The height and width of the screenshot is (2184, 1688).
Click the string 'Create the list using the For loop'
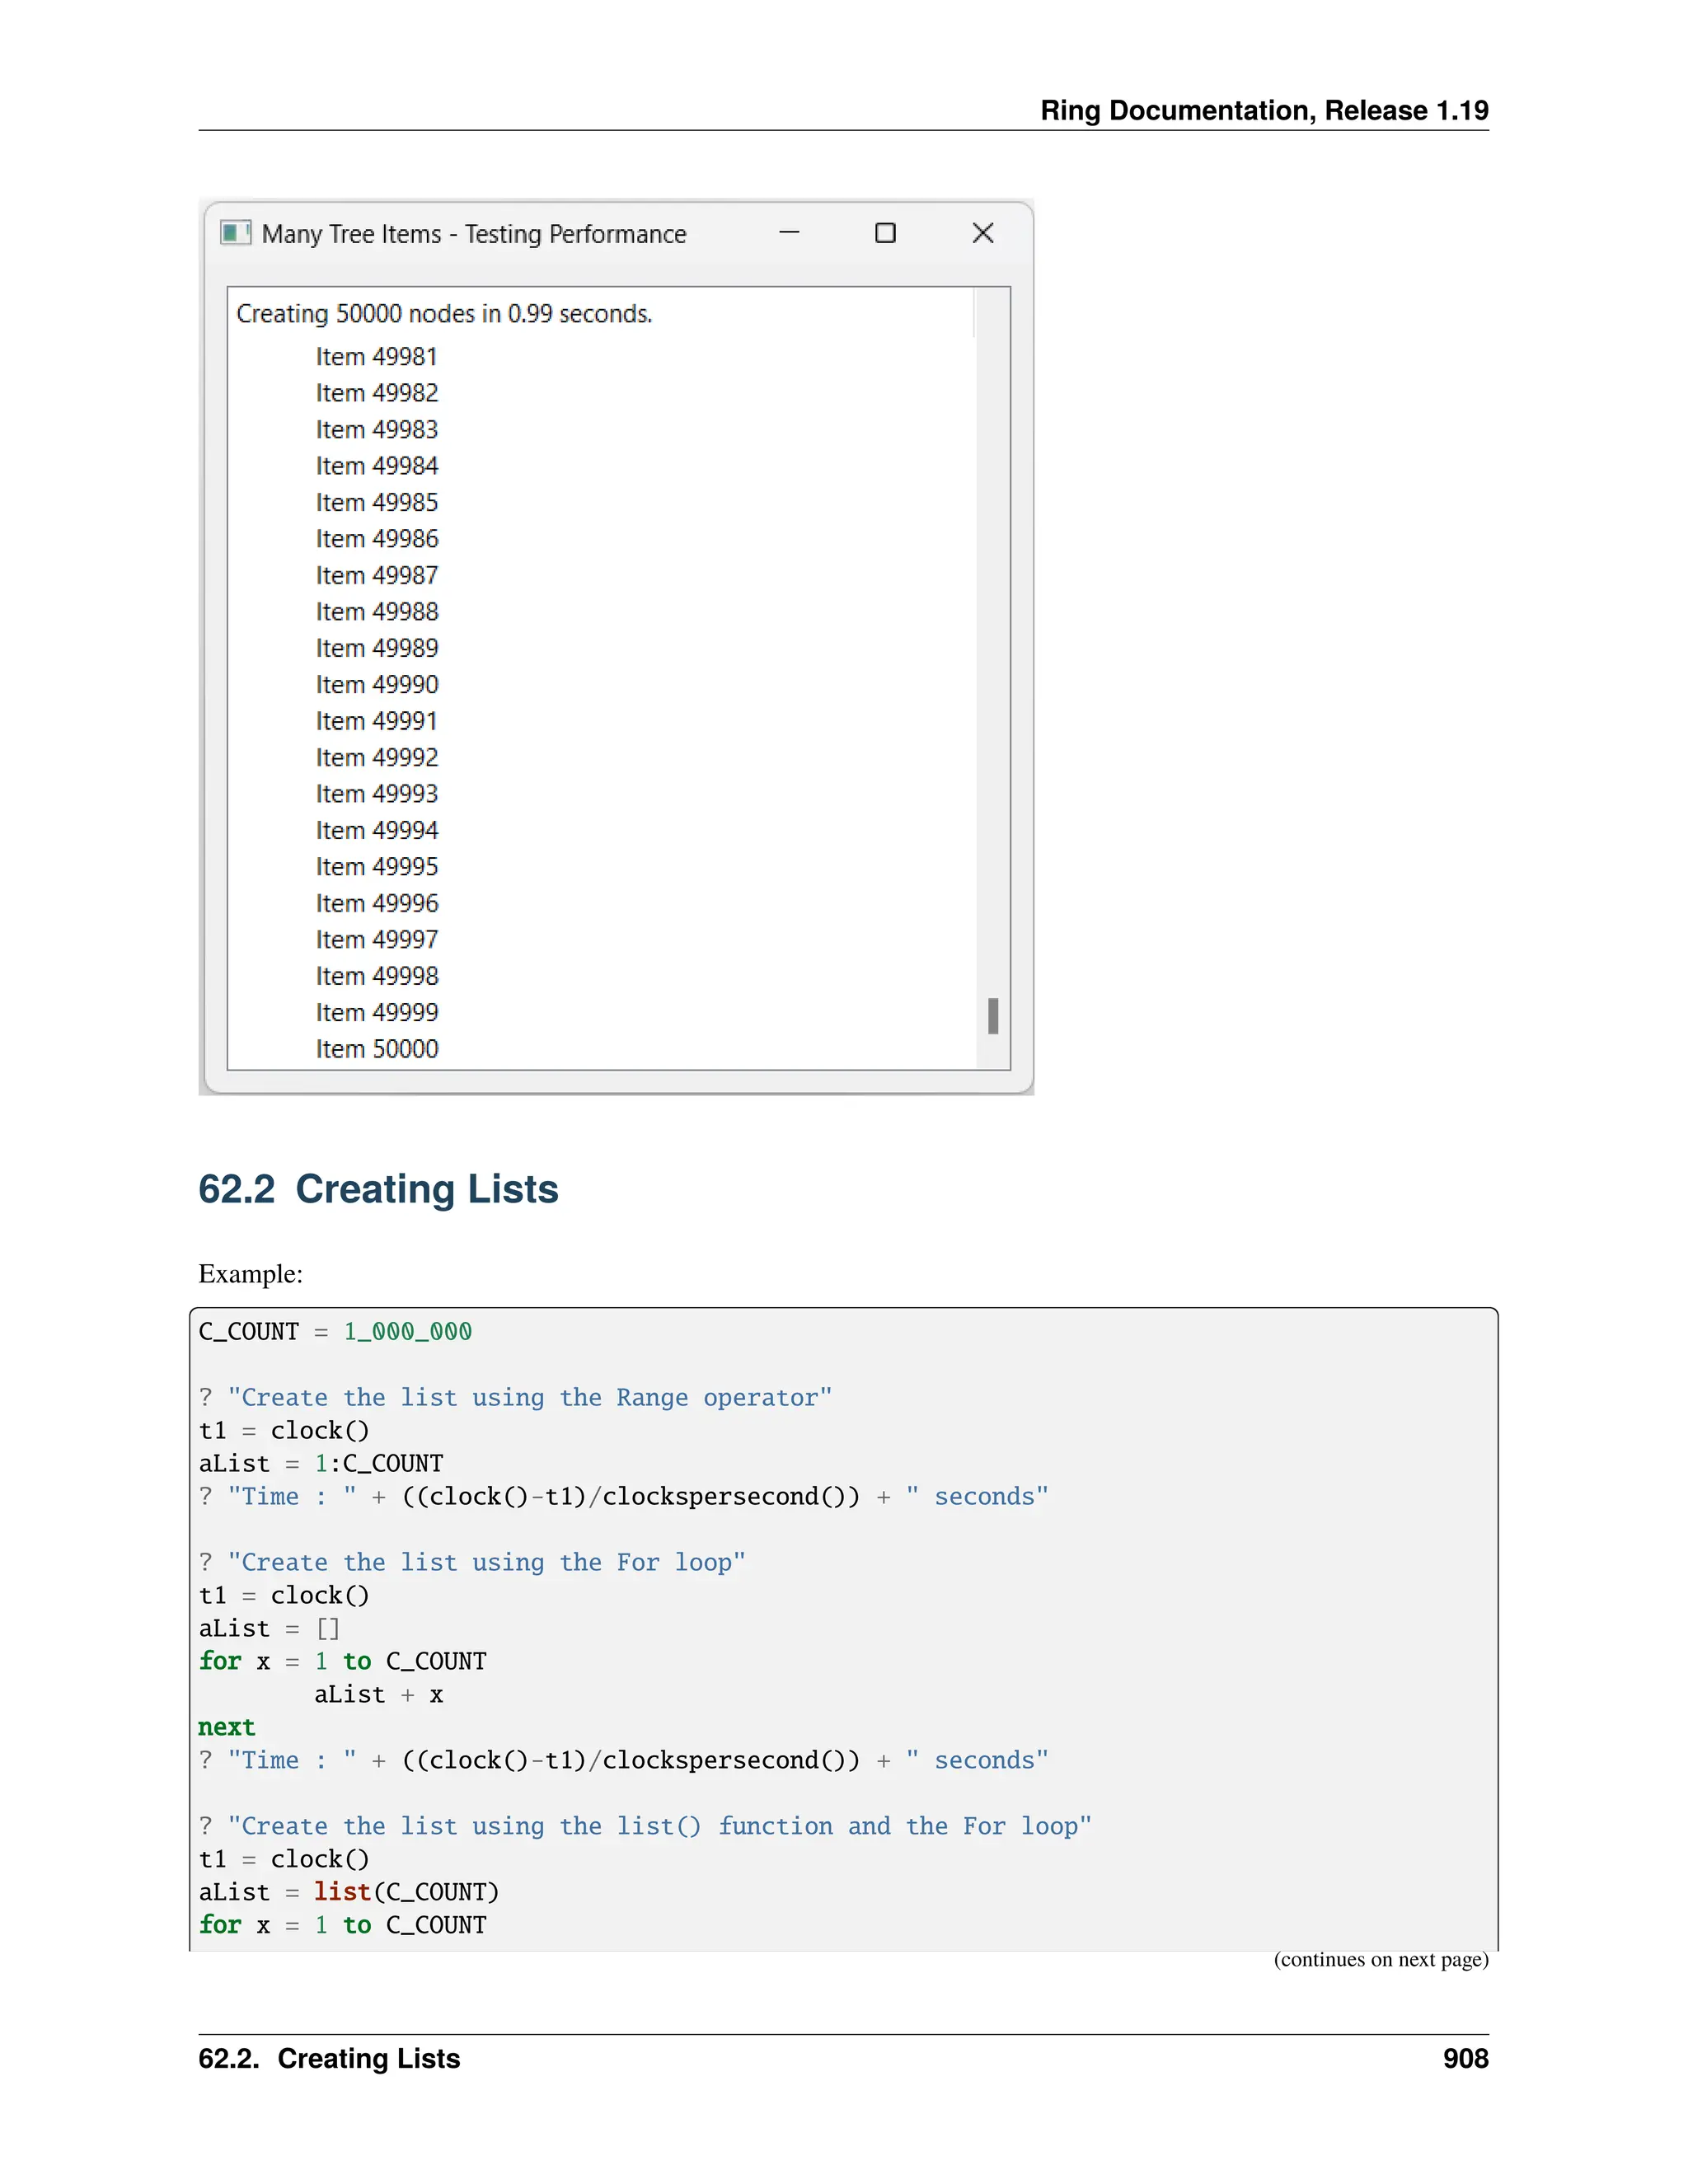pos(487,1563)
